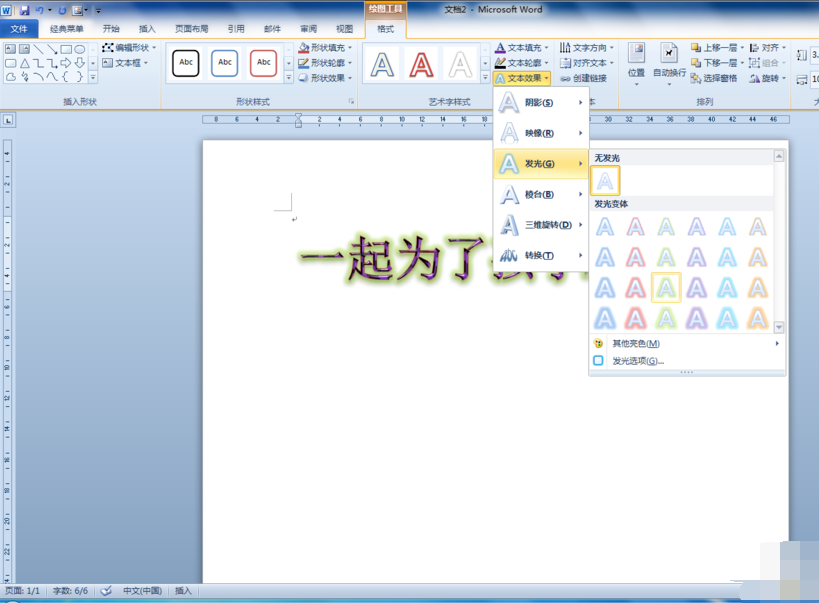The width and height of the screenshot is (819, 603).
Task: Click the spell check icon in status bar
Action: click(x=106, y=591)
